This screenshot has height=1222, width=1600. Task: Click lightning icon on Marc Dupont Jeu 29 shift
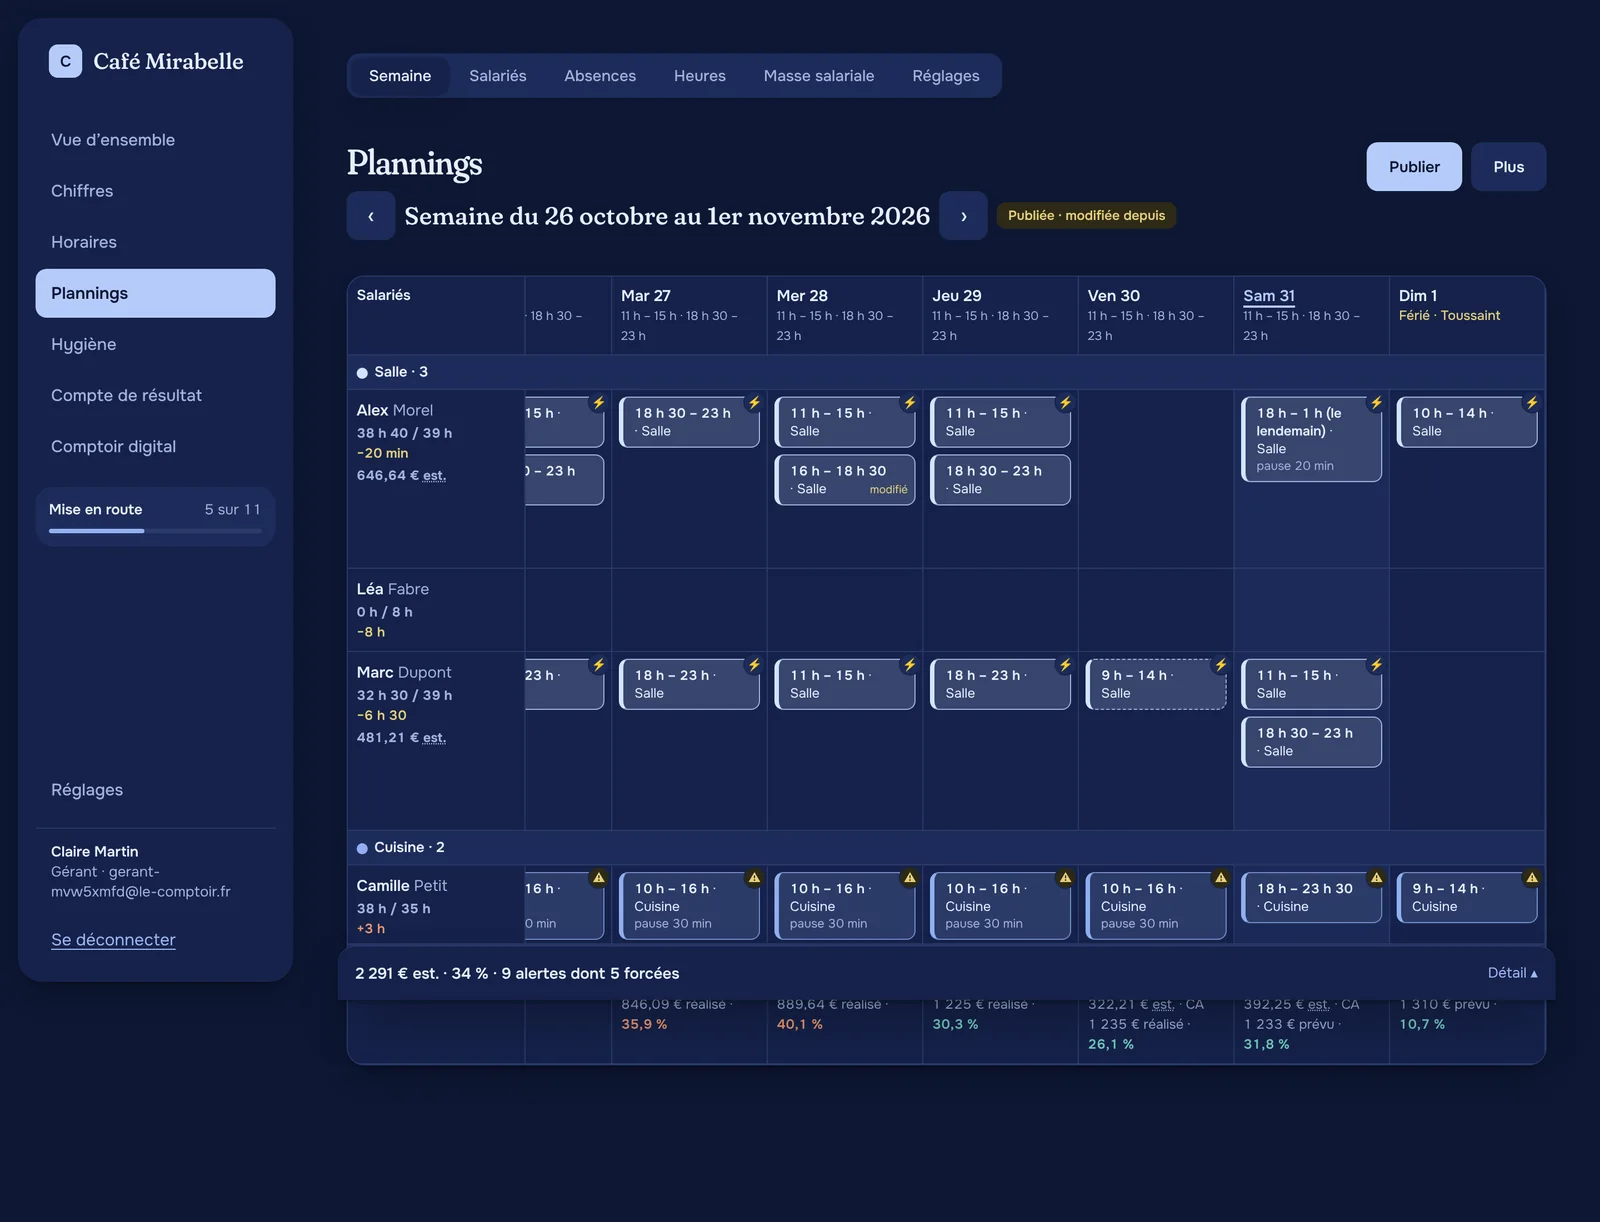point(1065,665)
